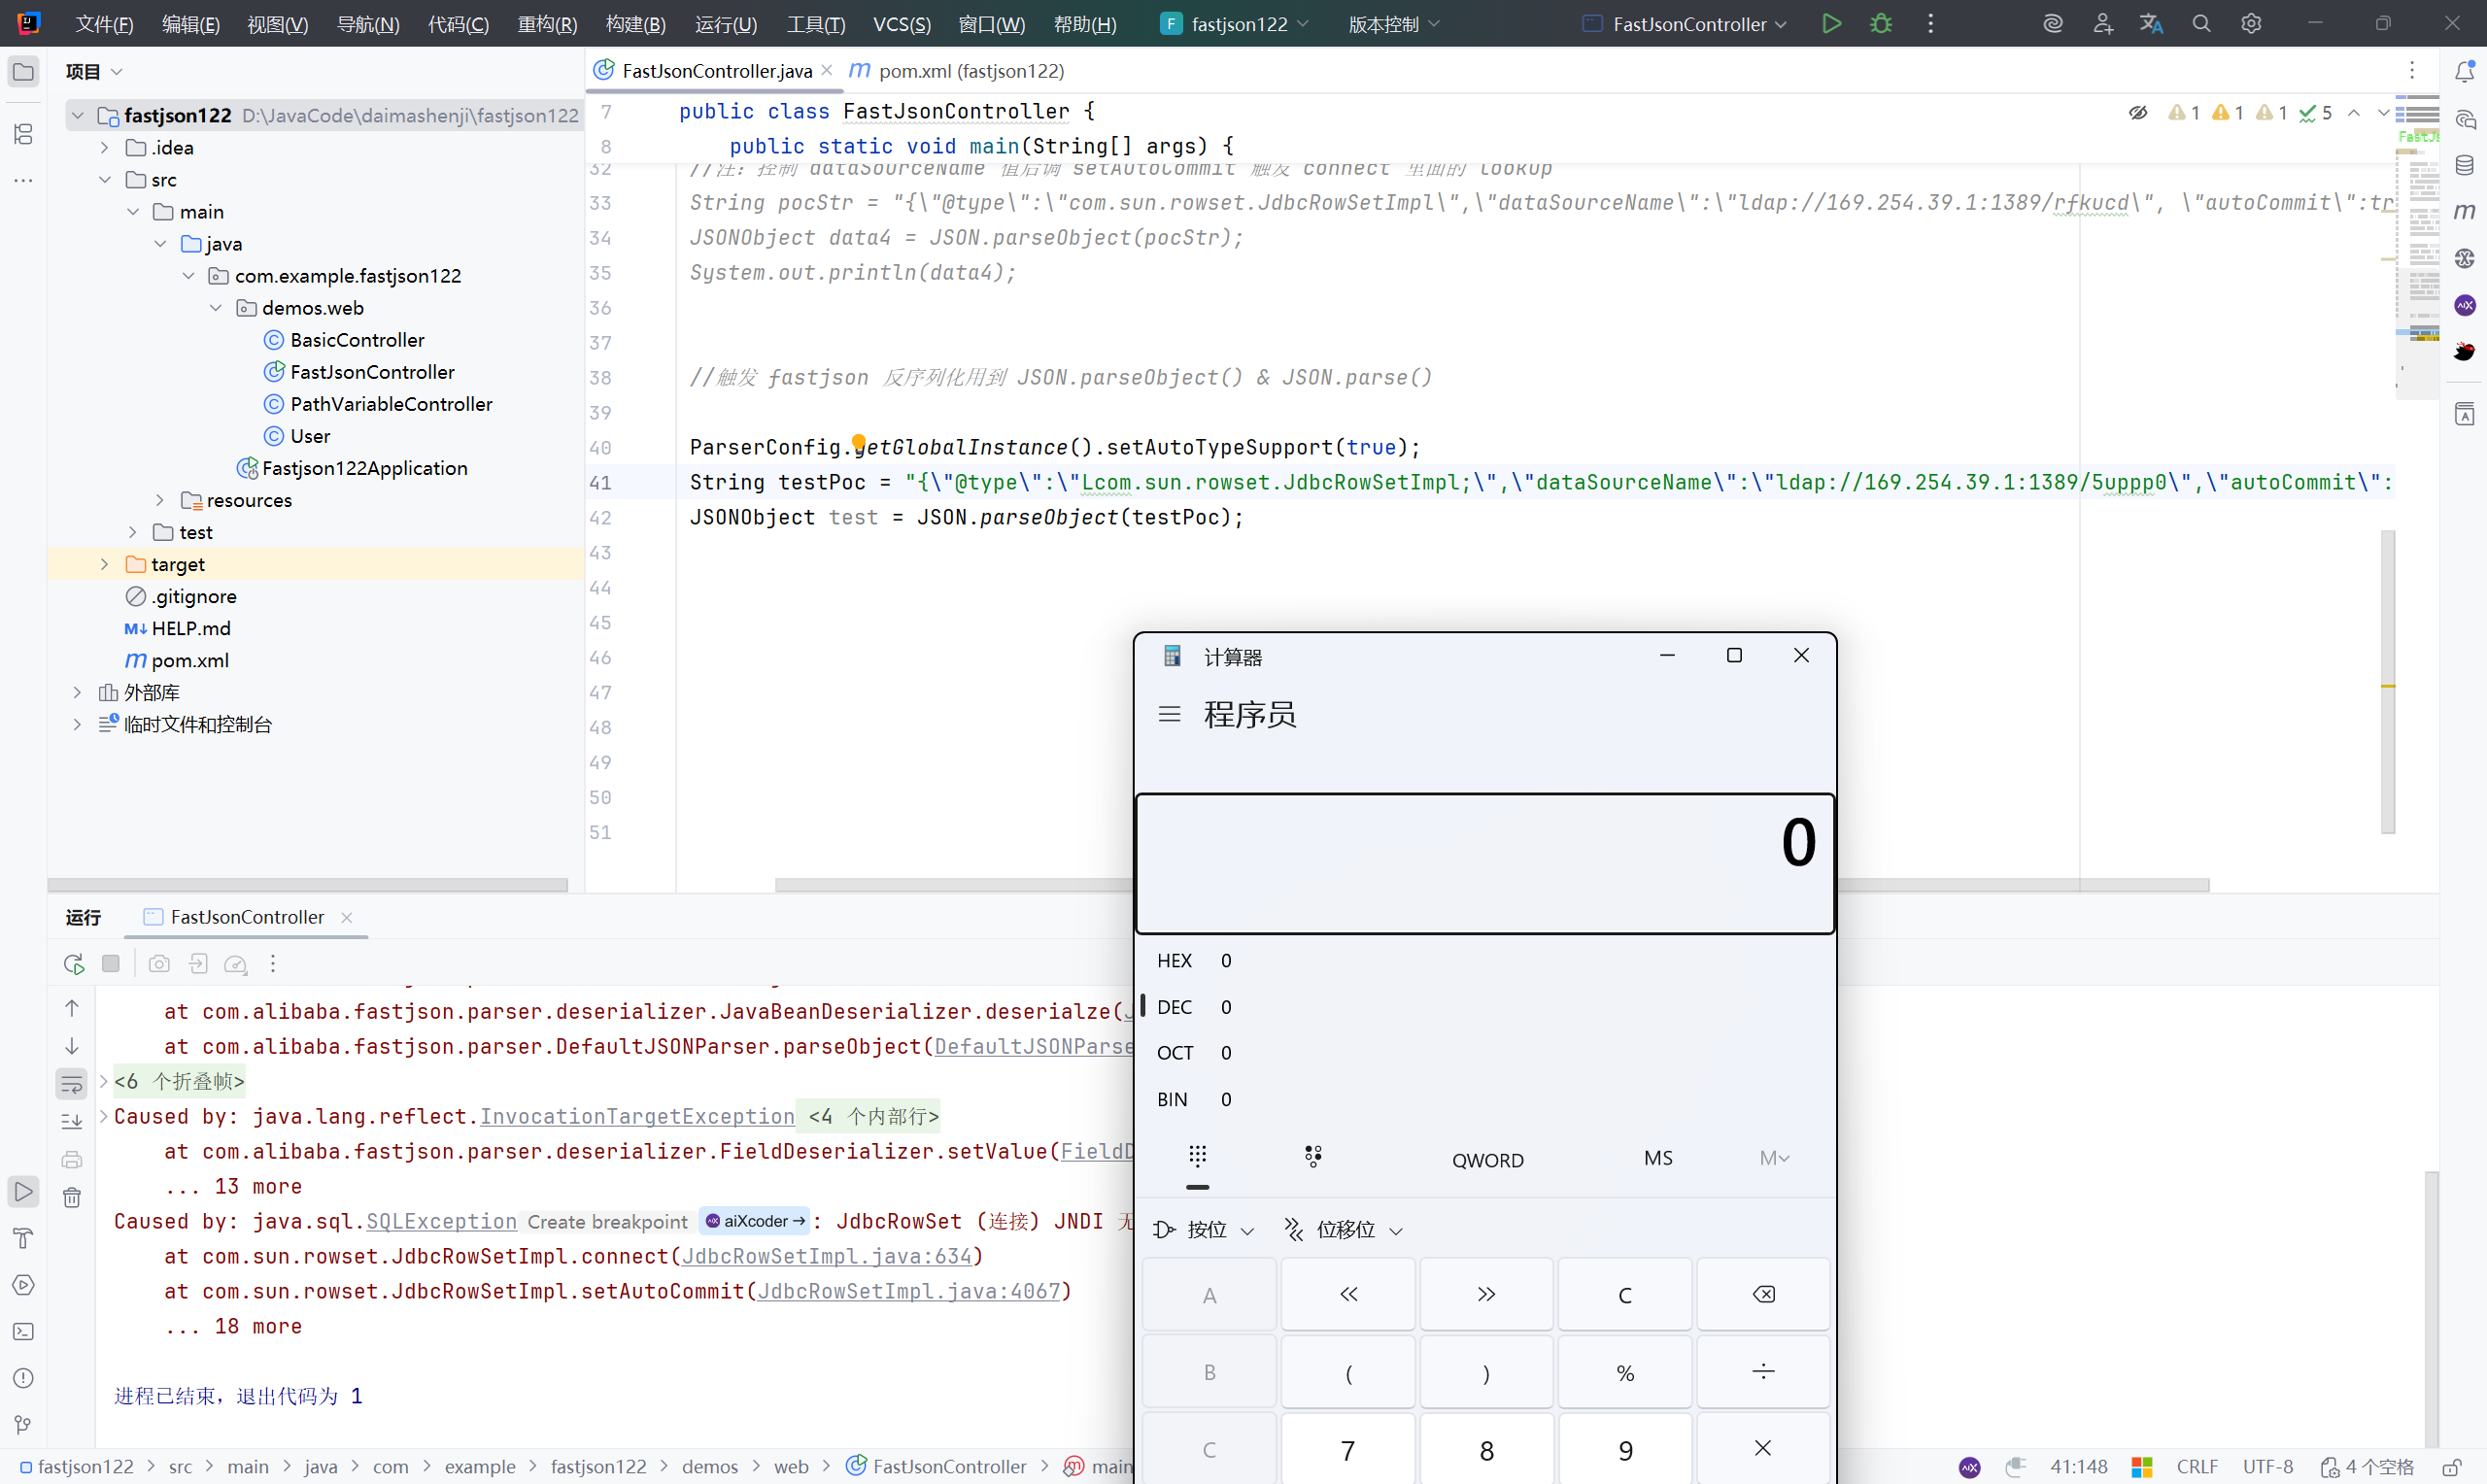Image resolution: width=2487 pixels, height=1484 pixels.
Task: Switch calculator to bit toggling keypad
Action: 1313,1157
